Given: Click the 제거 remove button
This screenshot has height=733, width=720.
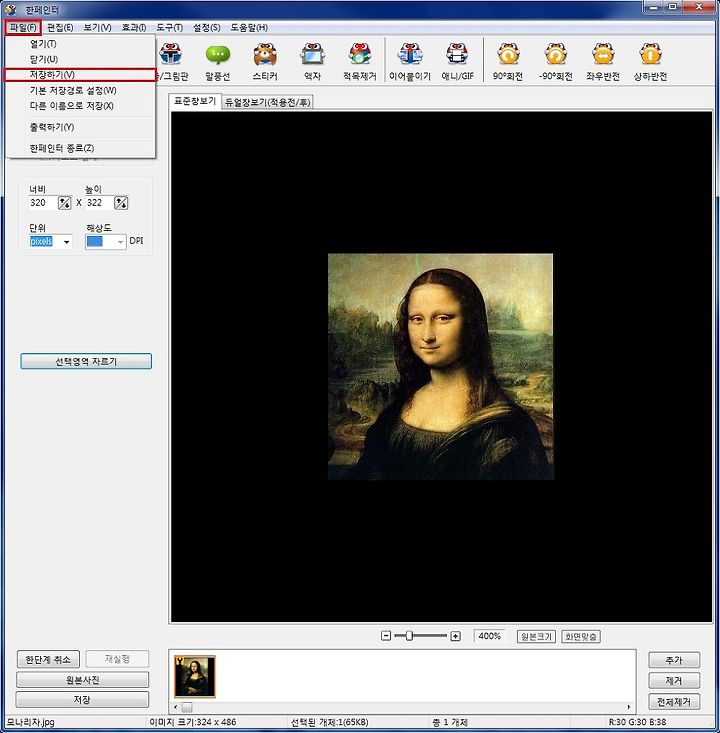Looking at the screenshot, I should 674,681.
